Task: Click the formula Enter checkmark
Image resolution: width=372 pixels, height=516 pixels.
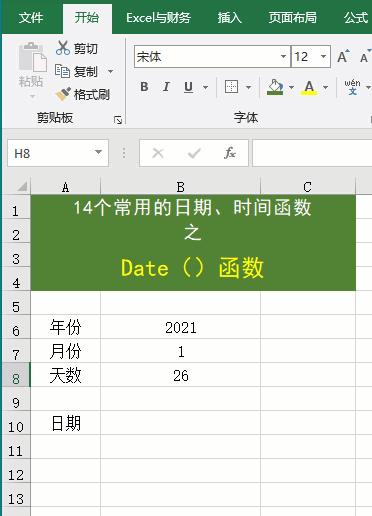Action: [194, 153]
